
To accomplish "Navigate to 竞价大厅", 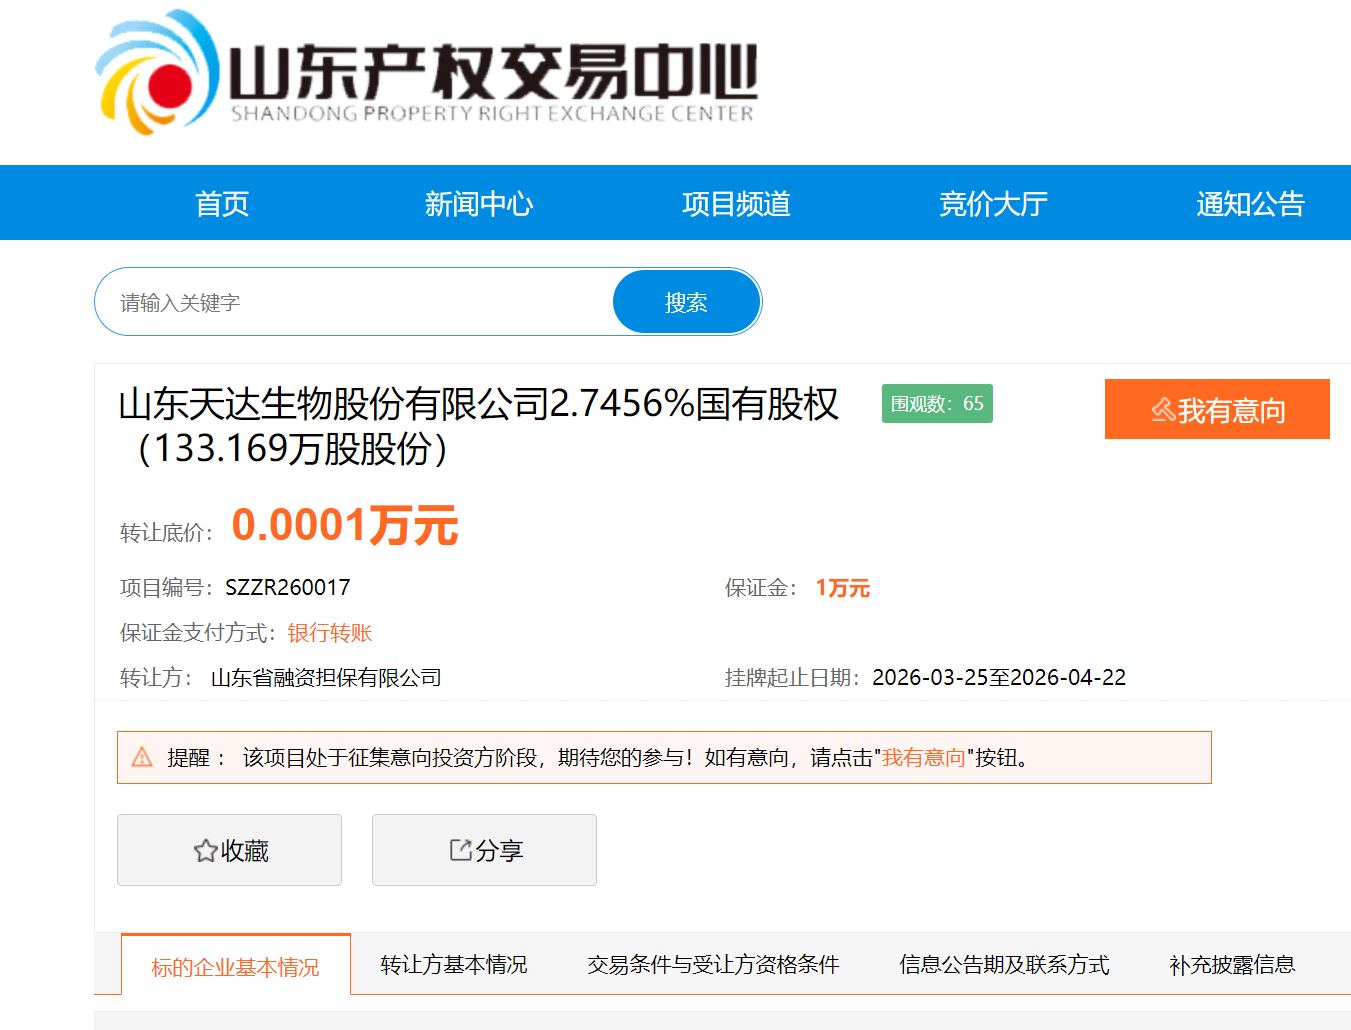I will click(993, 204).
